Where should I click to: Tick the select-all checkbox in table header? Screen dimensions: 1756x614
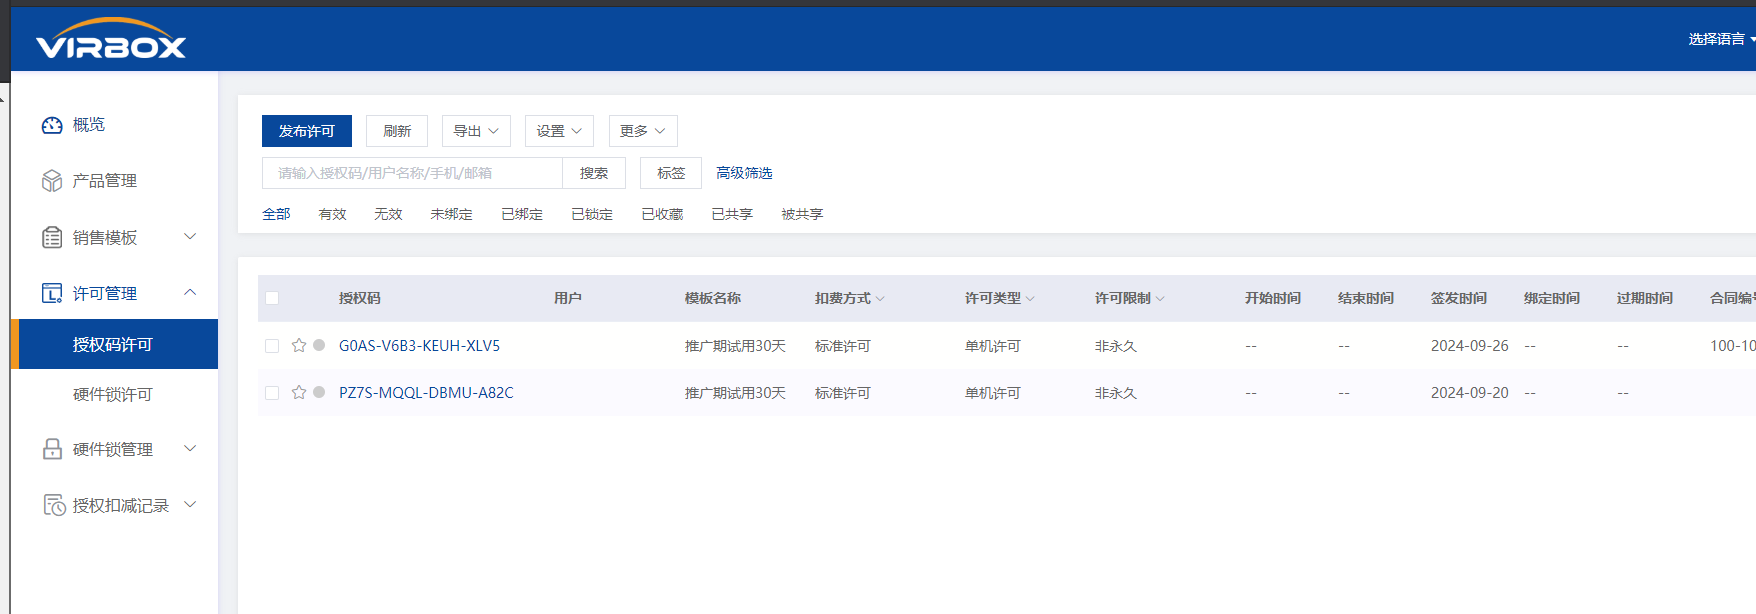click(x=272, y=298)
